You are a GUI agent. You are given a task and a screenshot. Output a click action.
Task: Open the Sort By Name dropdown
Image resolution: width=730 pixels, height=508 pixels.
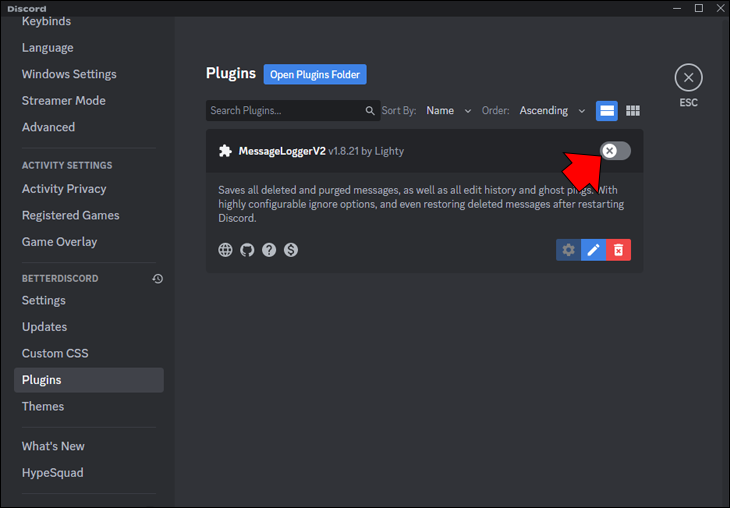coord(449,111)
